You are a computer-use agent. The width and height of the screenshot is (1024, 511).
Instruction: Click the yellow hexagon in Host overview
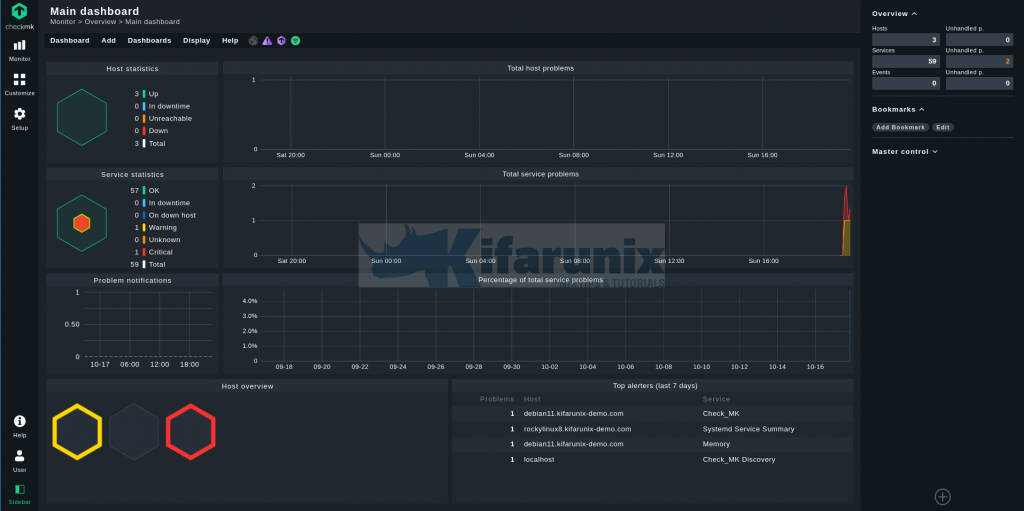(77, 431)
